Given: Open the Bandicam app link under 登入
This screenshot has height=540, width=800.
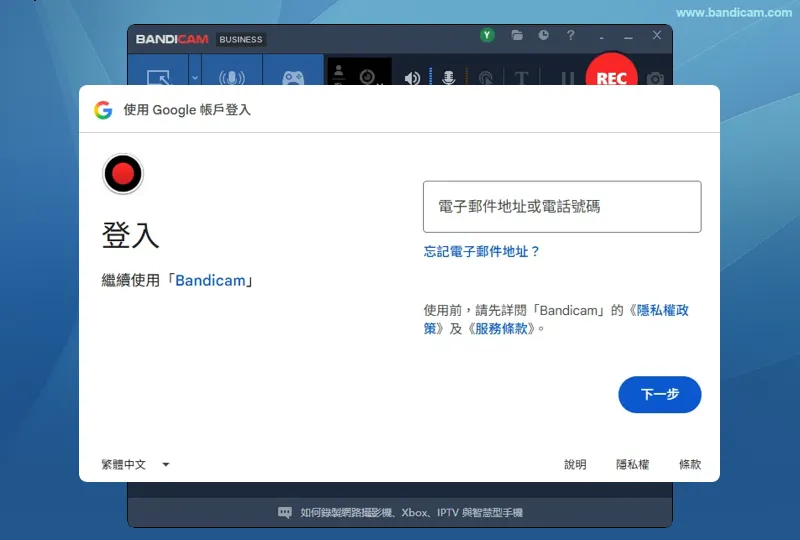Looking at the screenshot, I should tap(210, 281).
